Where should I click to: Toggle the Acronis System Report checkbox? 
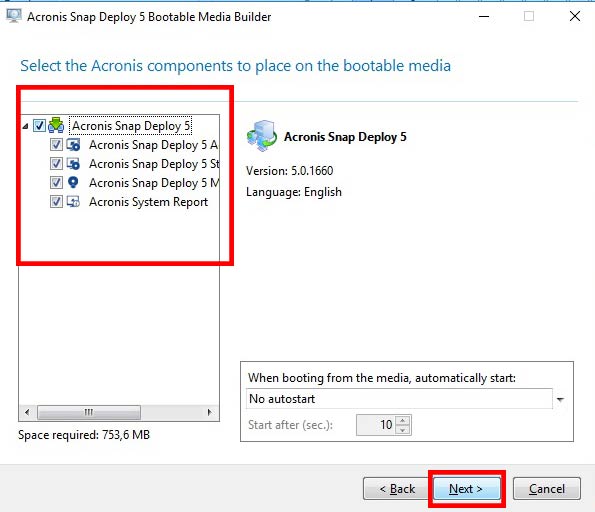[x=56, y=202]
